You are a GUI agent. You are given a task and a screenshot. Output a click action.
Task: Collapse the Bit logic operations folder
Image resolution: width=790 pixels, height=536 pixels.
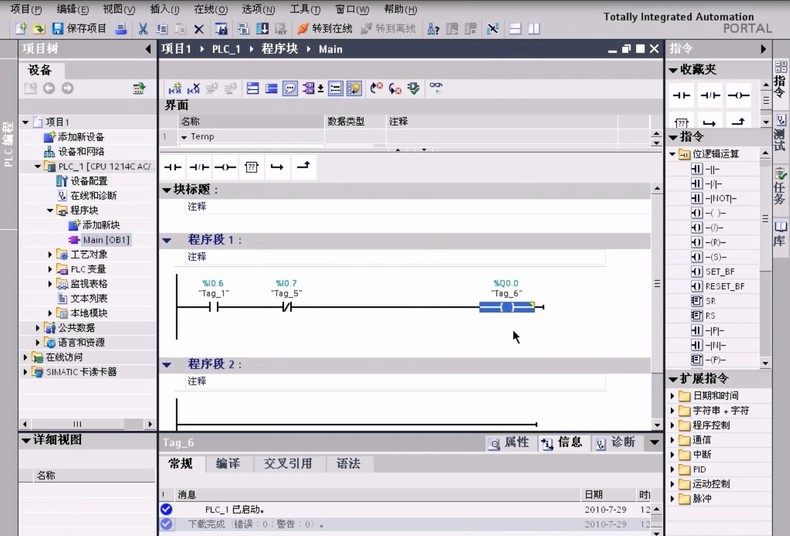tap(673, 154)
